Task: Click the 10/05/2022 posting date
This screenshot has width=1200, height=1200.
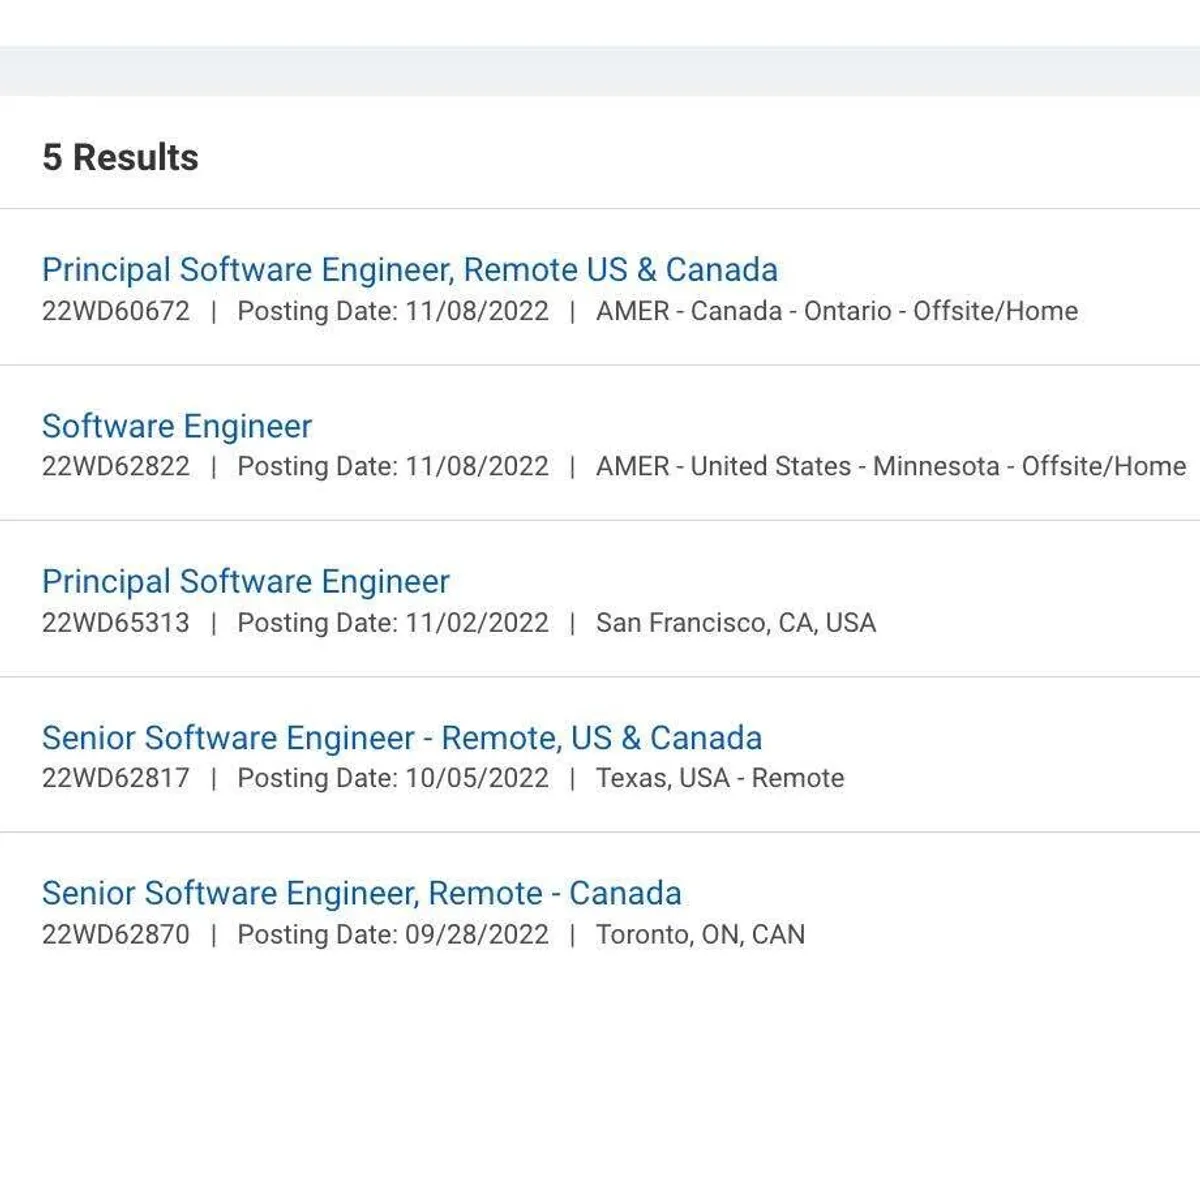Action: 477,779
